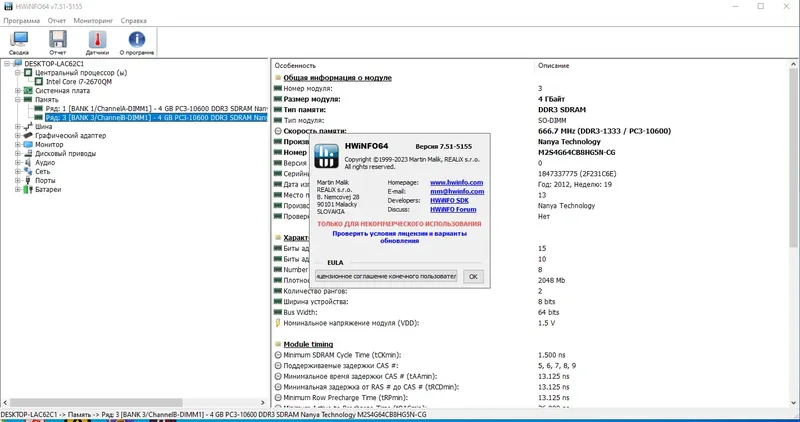Collapse the Память tree node
800x422 pixels.
point(18,100)
